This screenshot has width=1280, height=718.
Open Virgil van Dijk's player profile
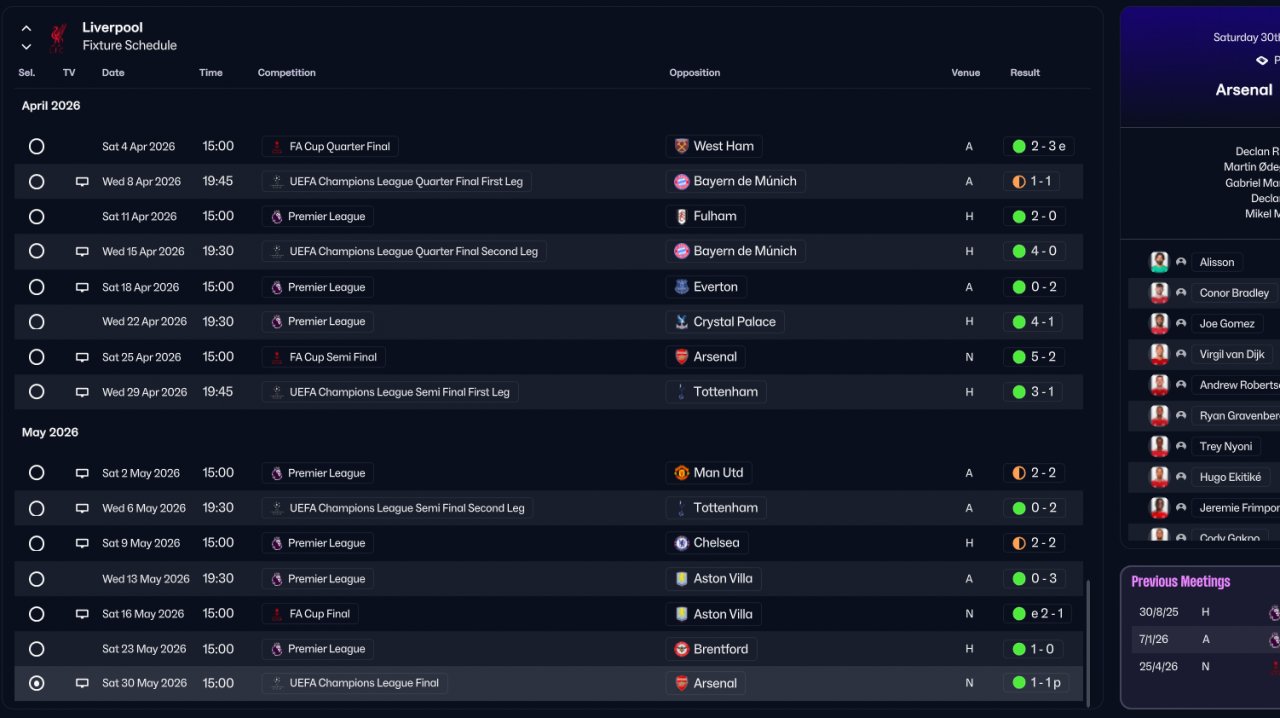pyautogui.click(x=1231, y=354)
